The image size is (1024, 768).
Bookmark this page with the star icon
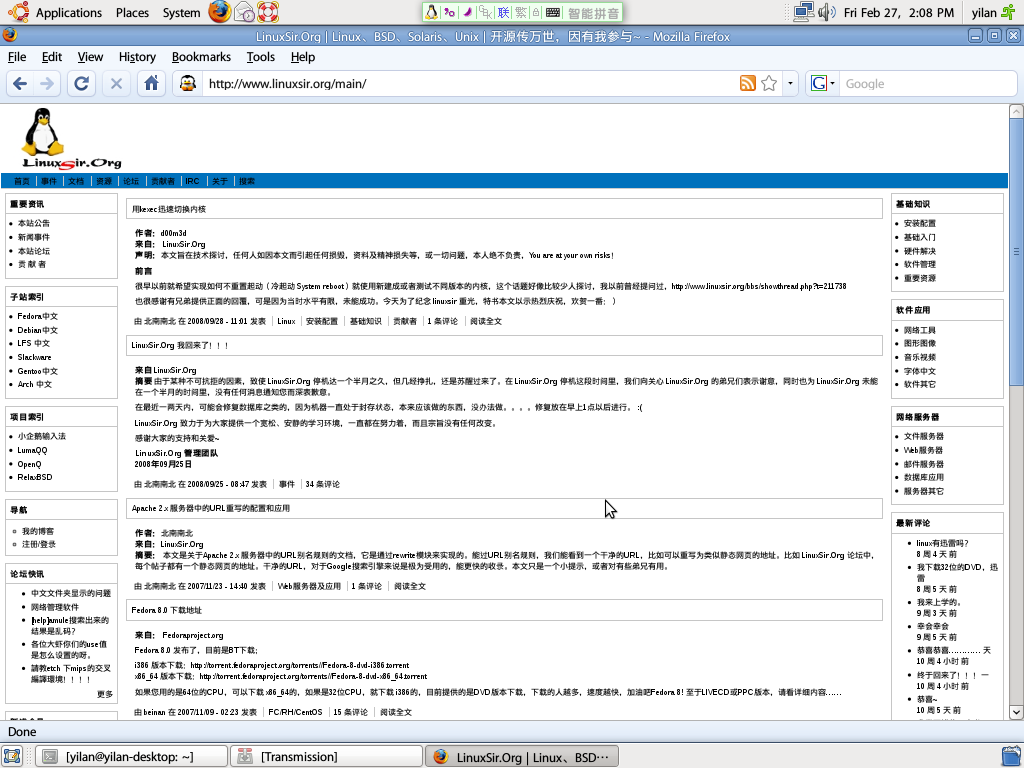(769, 84)
